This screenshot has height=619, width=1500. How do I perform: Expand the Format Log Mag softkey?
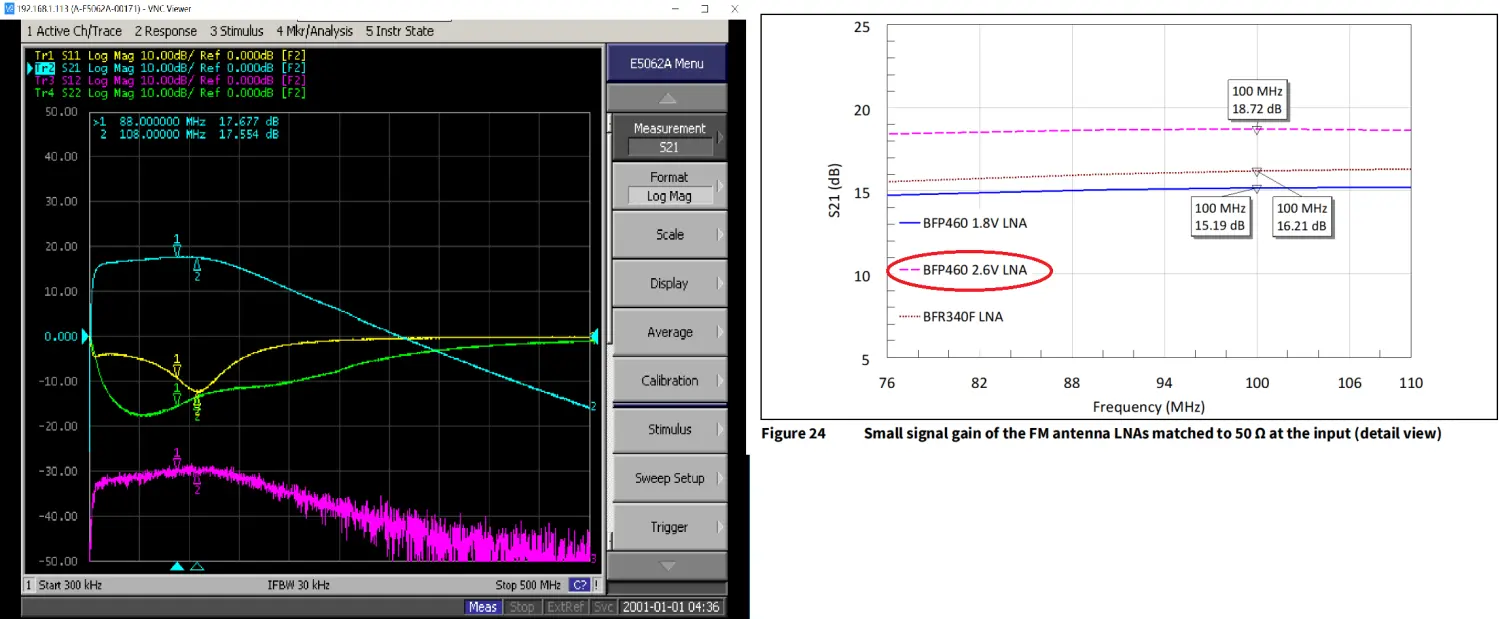pos(669,186)
